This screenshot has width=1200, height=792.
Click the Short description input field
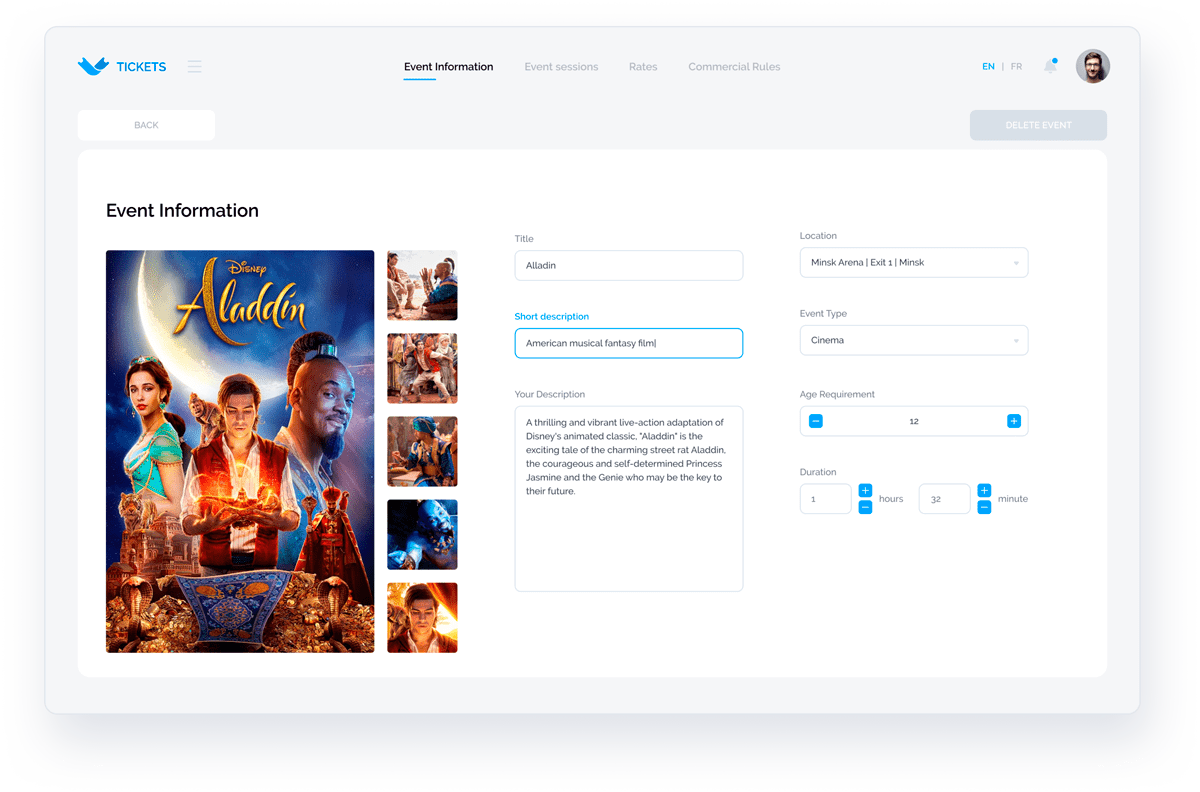[628, 343]
